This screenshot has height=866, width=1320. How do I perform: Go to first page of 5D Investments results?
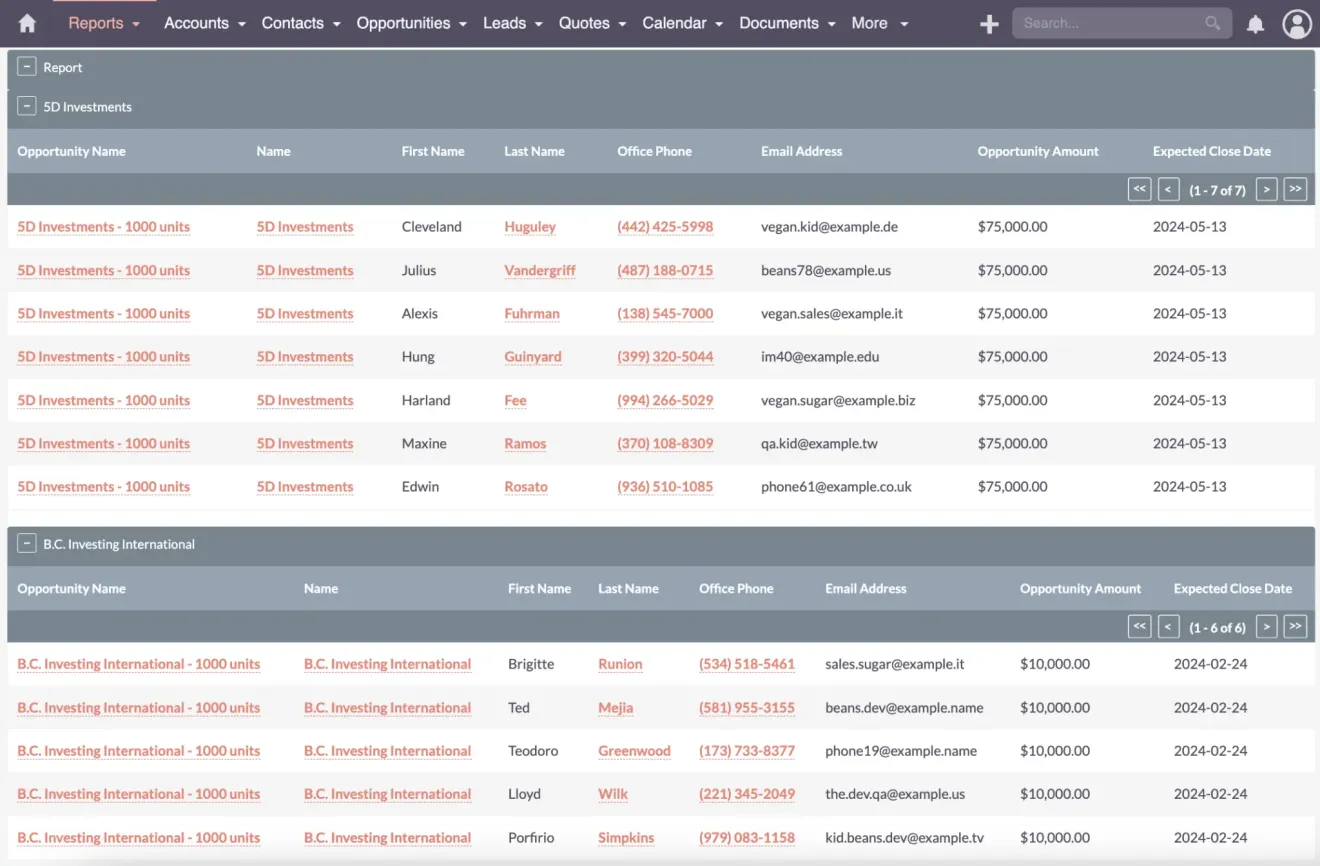pyautogui.click(x=1139, y=188)
